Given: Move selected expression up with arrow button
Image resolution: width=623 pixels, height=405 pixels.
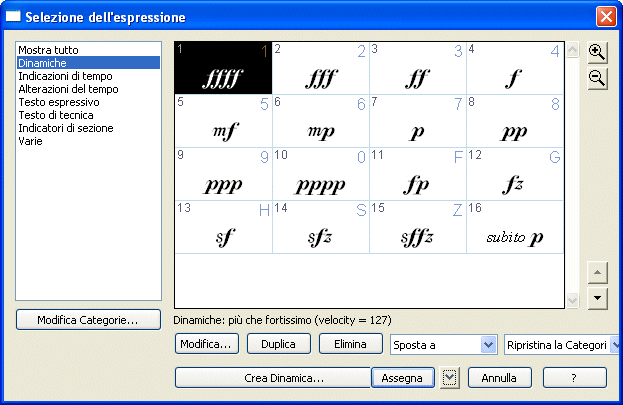Looking at the screenshot, I should pos(597,273).
